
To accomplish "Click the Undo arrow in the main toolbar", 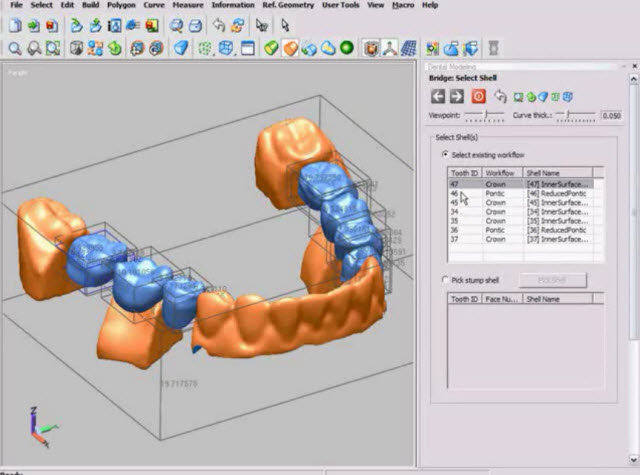I will (219, 25).
